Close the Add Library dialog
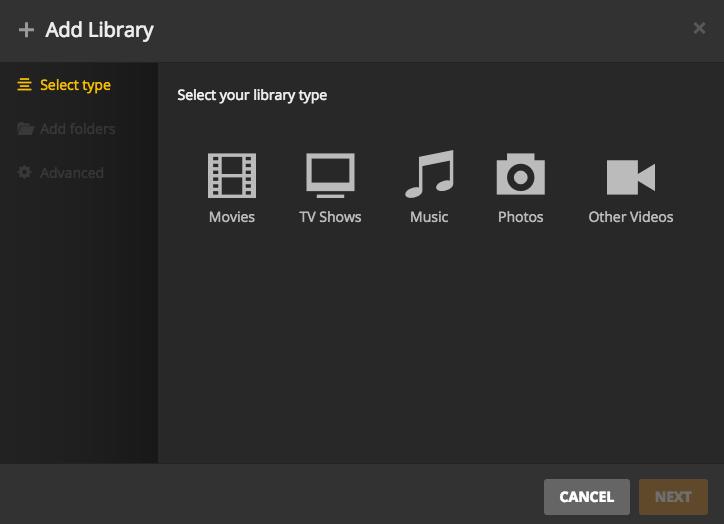 699,28
